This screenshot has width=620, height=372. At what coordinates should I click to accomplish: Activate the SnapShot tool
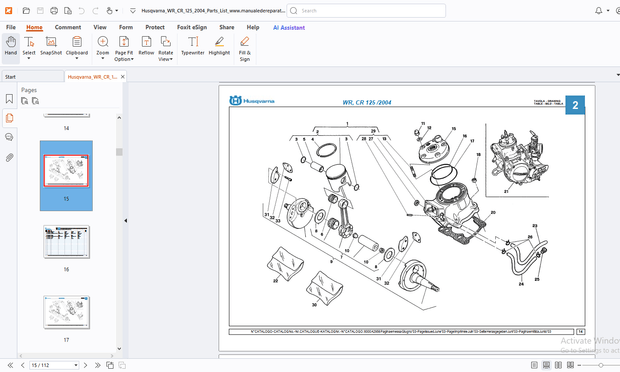click(51, 46)
